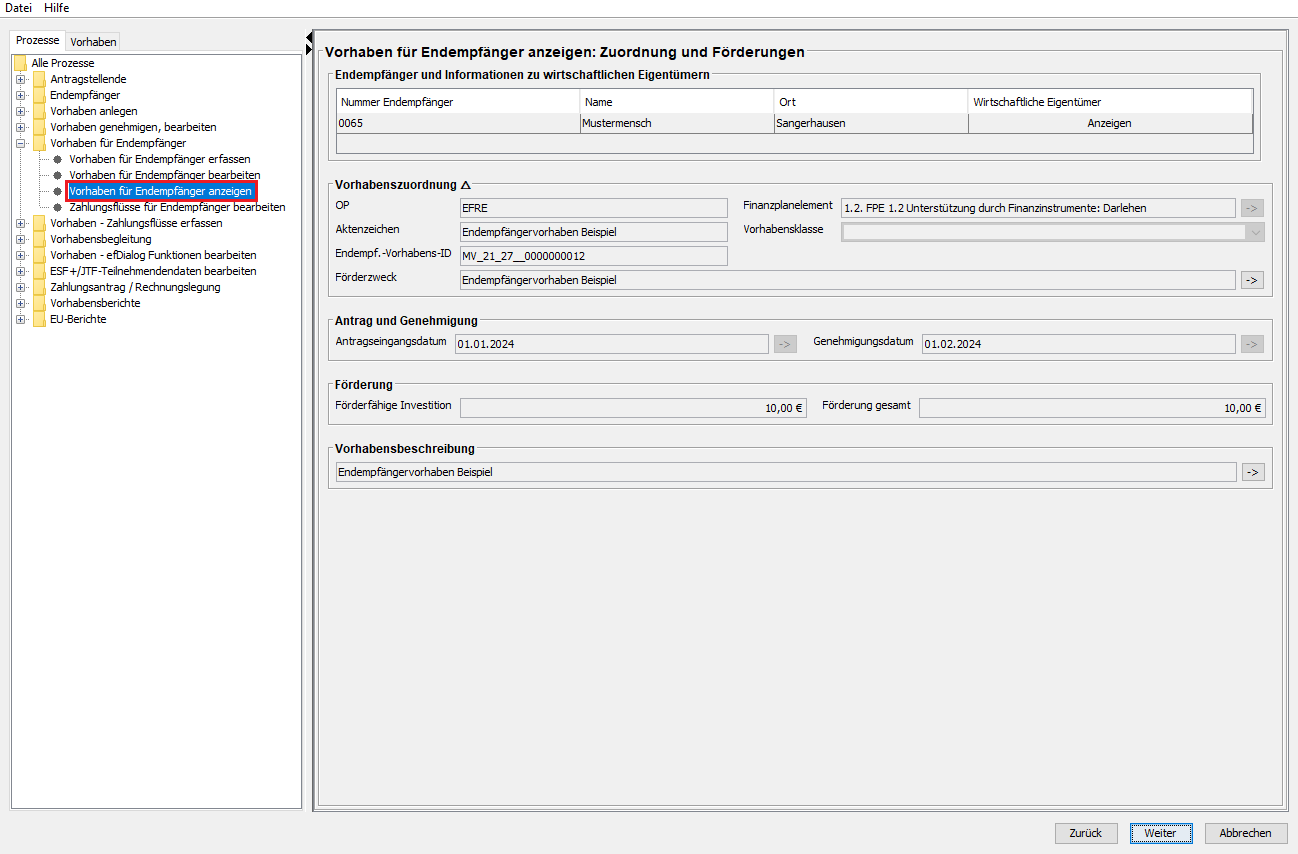The width and height of the screenshot is (1298, 854).
Task: Expand Vorhaben - Zahlungsflüsse erfassen node
Action: (20, 223)
